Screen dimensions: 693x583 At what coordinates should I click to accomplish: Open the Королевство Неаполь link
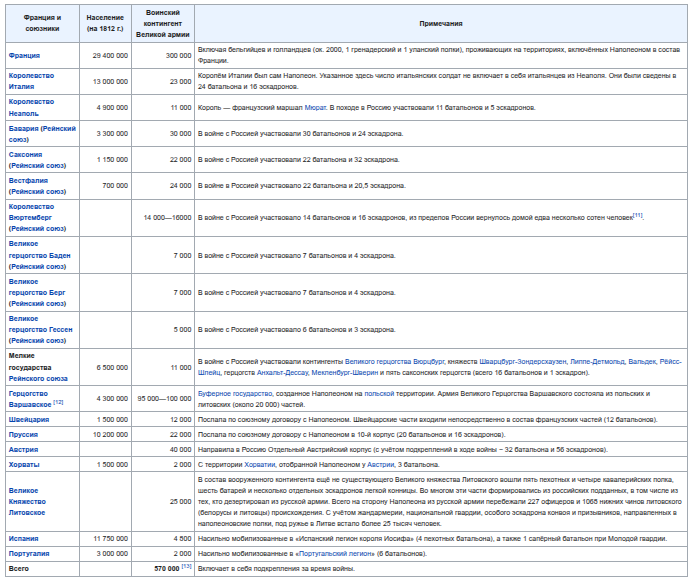(31, 107)
